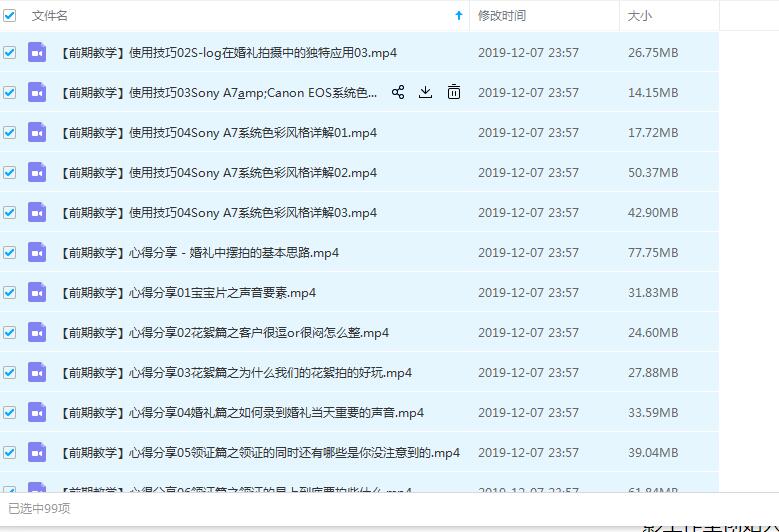Screen dimensions: 779x532
Task: Click the blue sort arrow in filename header
Action: pos(459,15)
